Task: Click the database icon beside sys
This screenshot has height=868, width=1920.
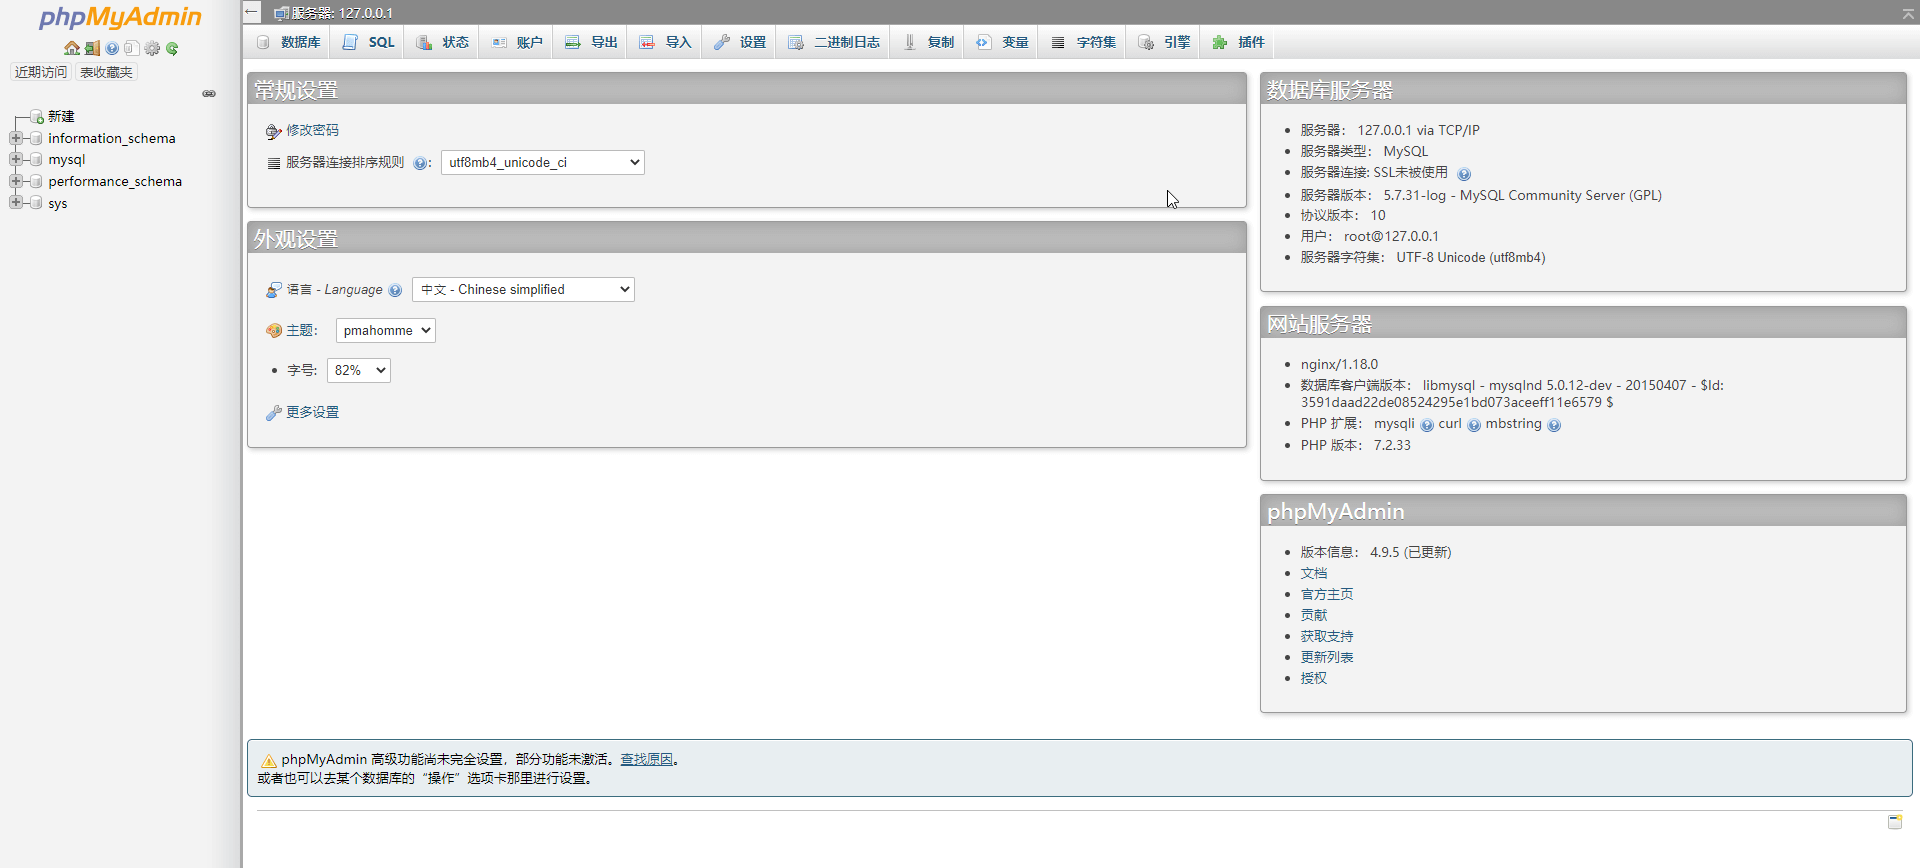Action: 37,203
